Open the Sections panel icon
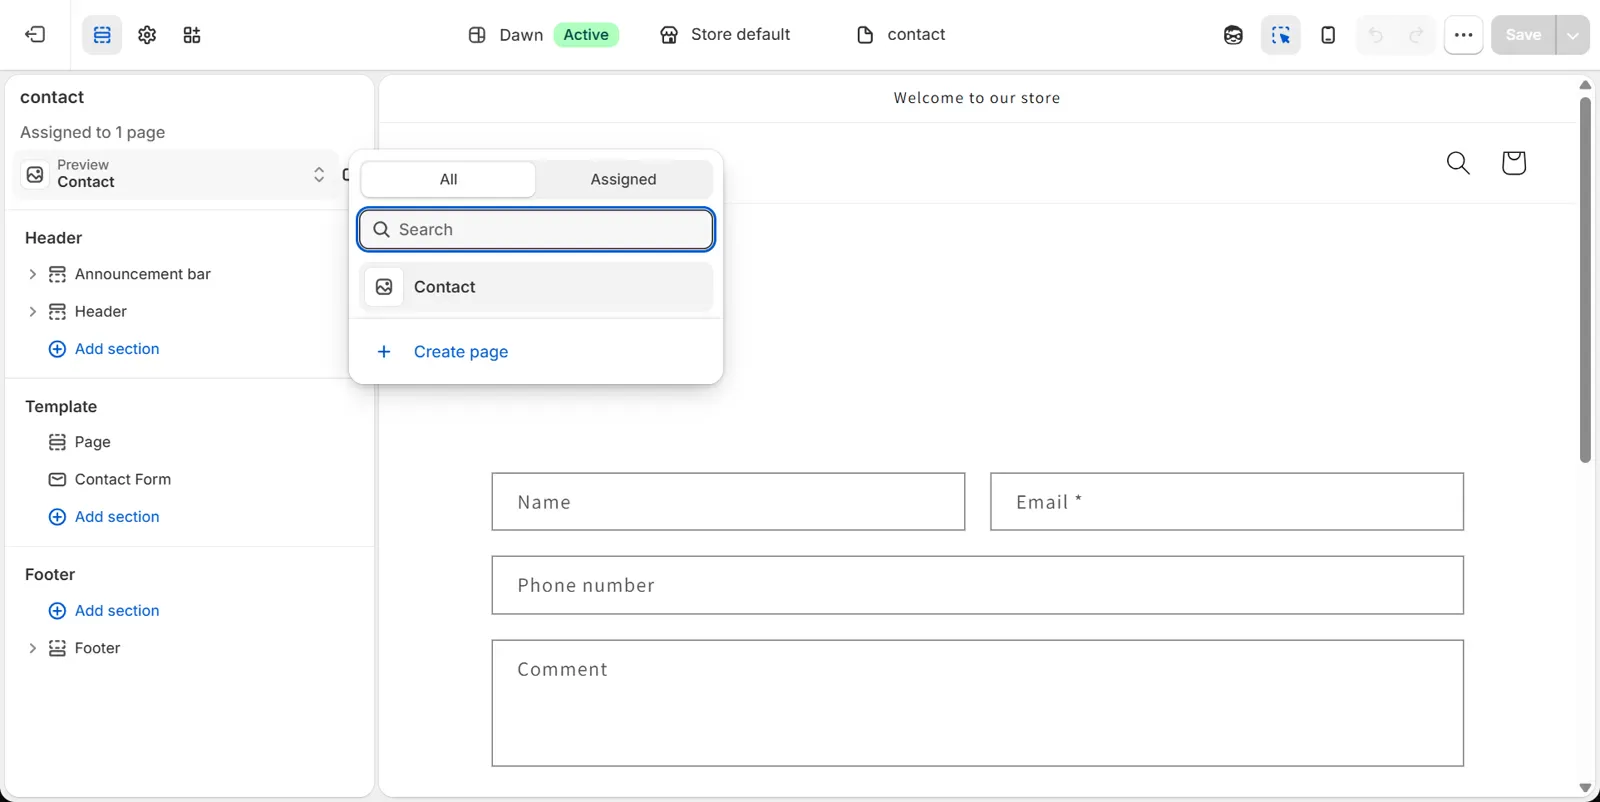The image size is (1600, 802). (102, 35)
